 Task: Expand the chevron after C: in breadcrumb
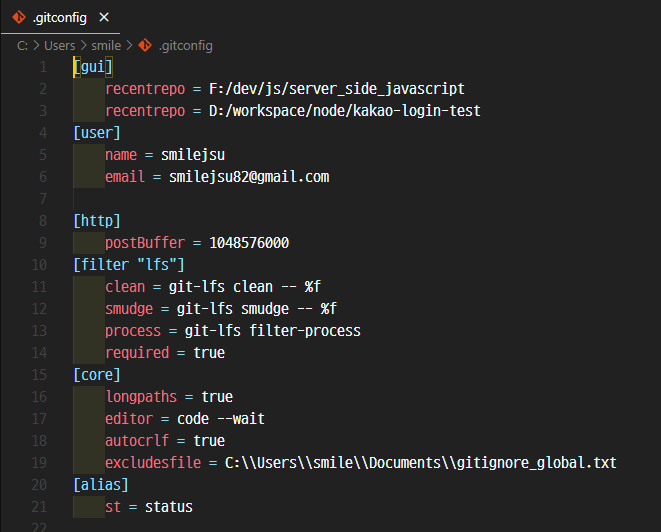(36, 45)
